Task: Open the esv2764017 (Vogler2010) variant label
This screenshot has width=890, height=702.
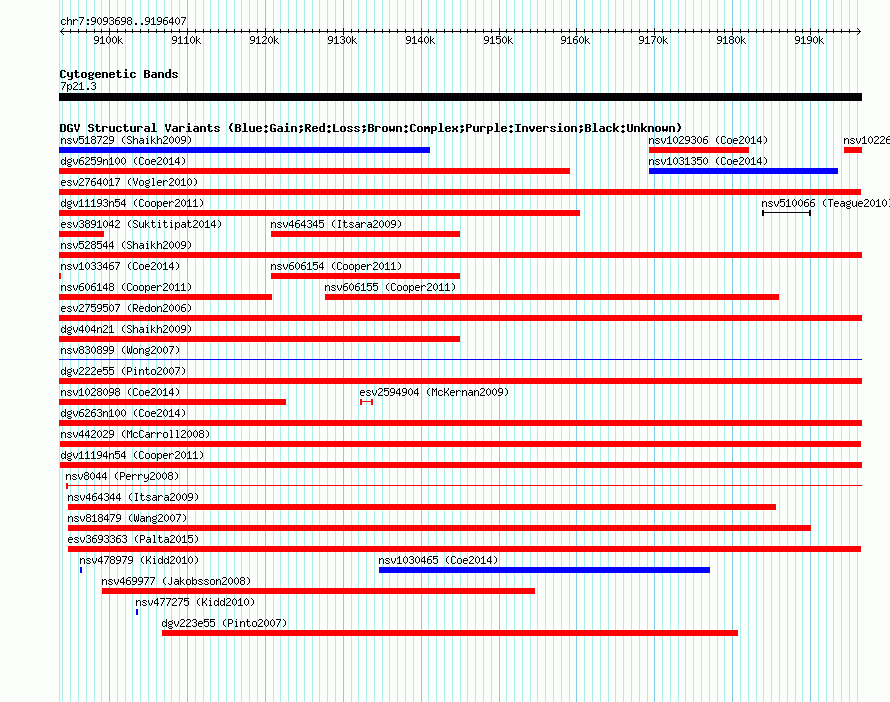Action: (129, 182)
